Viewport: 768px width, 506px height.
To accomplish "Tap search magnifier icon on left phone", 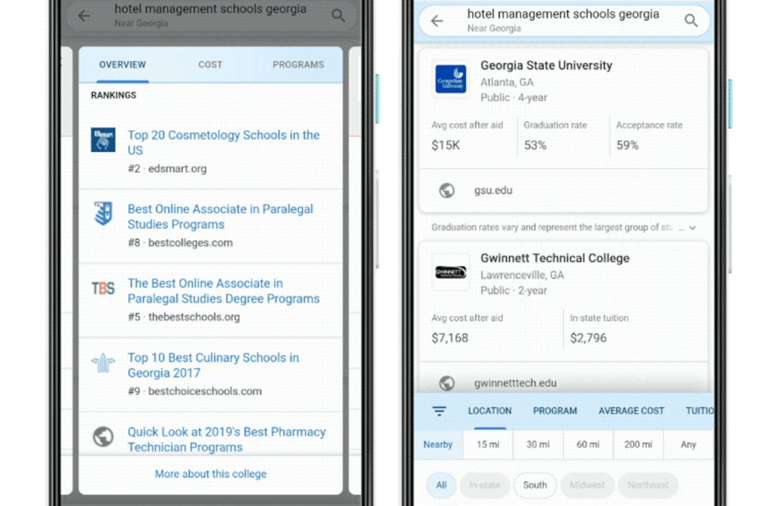I will pyautogui.click(x=338, y=15).
